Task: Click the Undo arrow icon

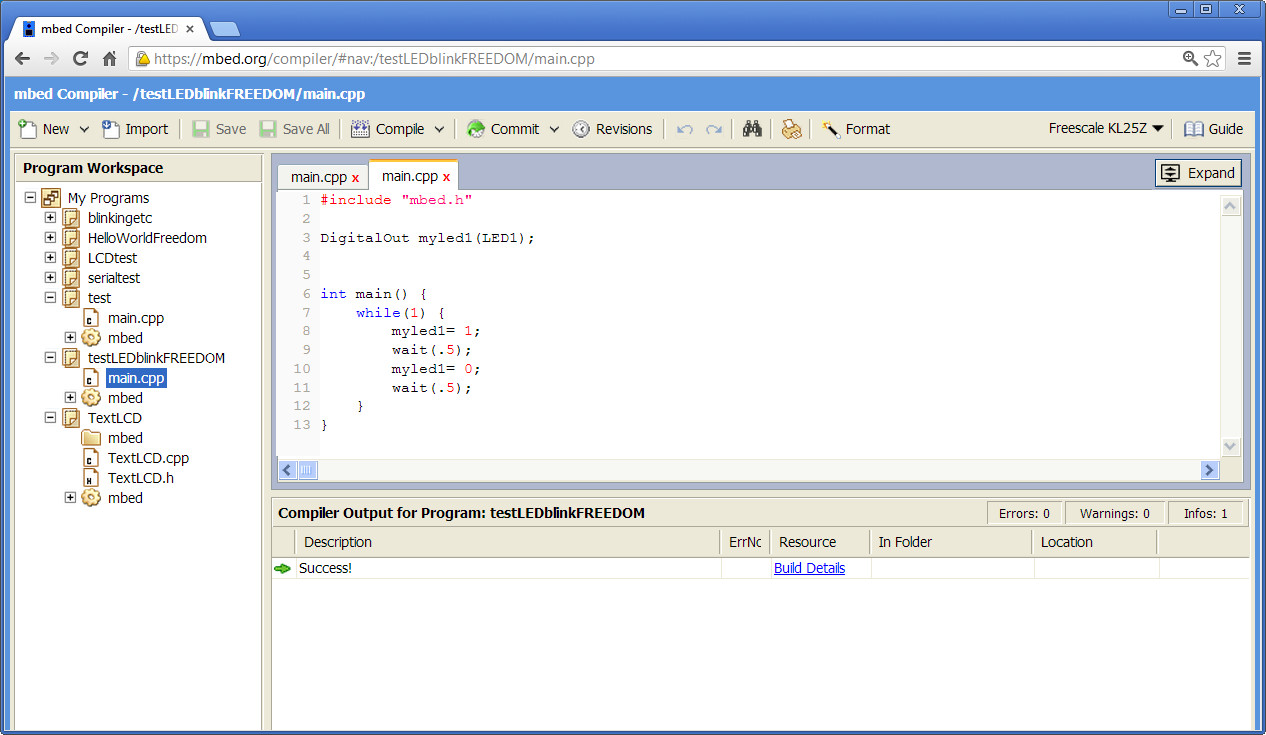Action: pos(684,129)
